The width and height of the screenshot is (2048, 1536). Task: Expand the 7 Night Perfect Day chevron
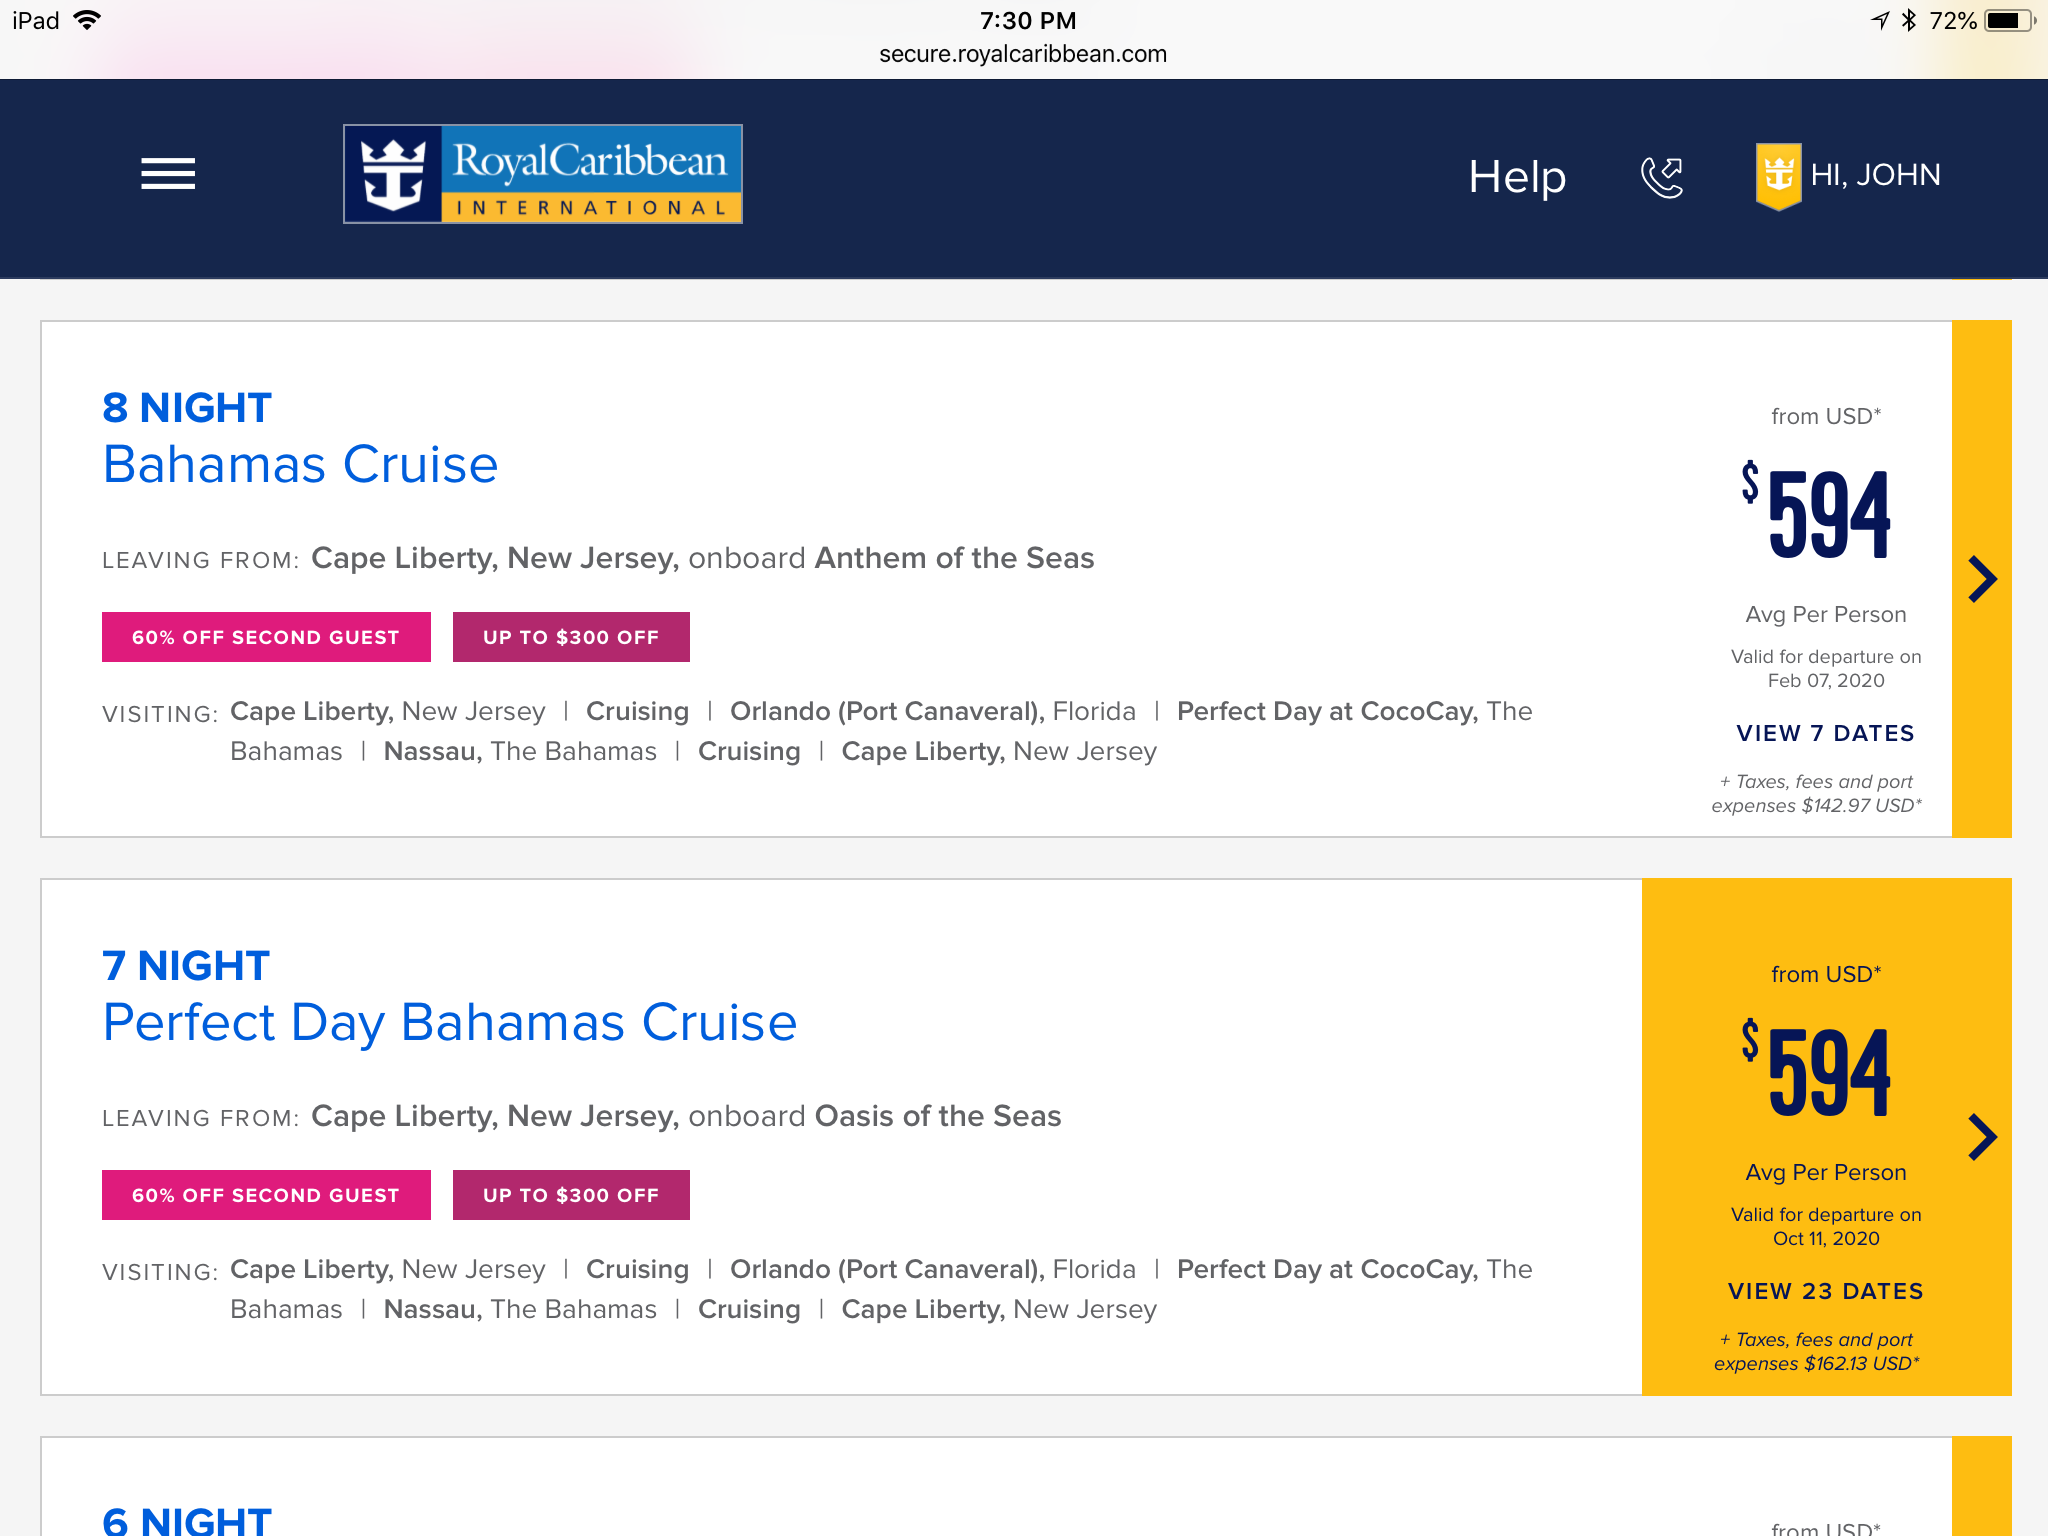(1982, 1137)
